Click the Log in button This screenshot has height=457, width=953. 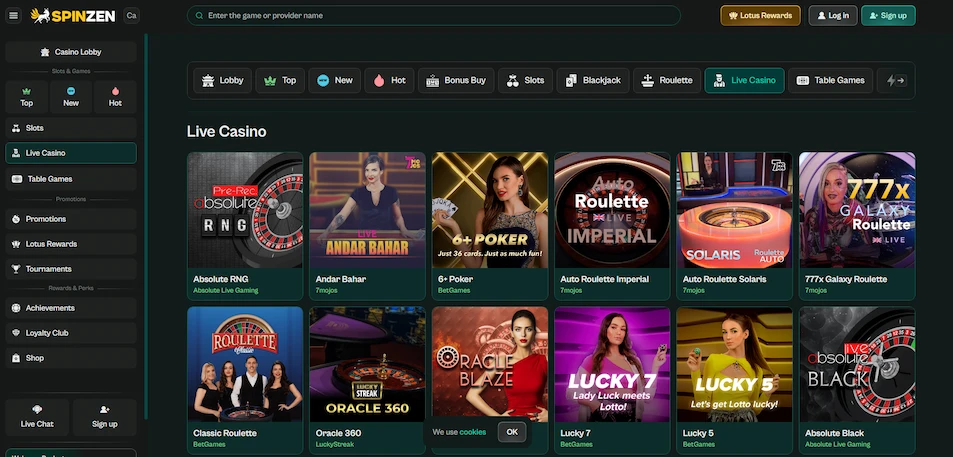pyautogui.click(x=833, y=16)
